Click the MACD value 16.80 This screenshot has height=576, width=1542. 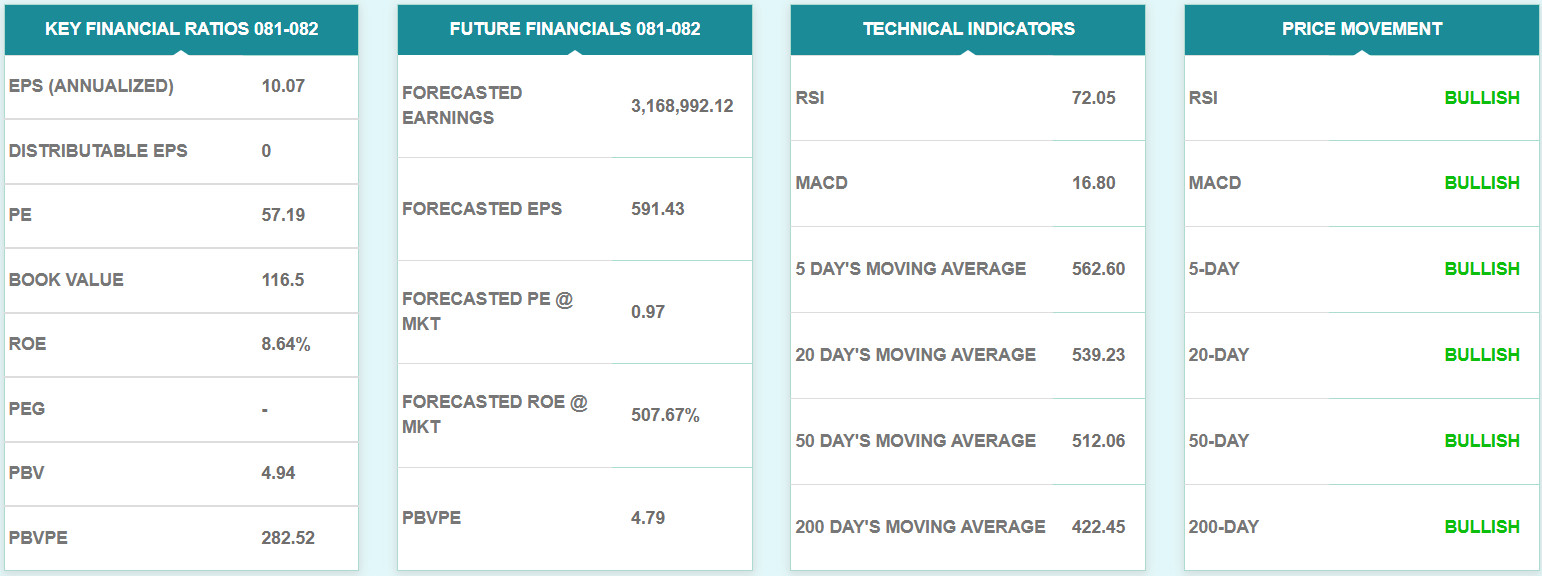[1093, 183]
